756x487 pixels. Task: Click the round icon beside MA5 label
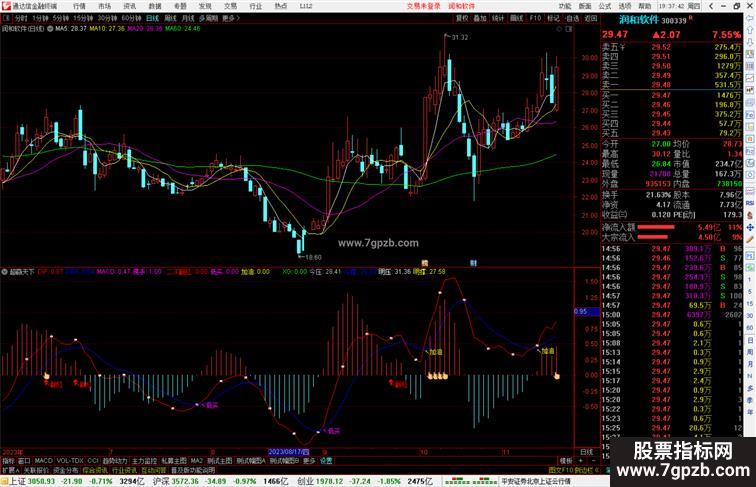[50, 29]
